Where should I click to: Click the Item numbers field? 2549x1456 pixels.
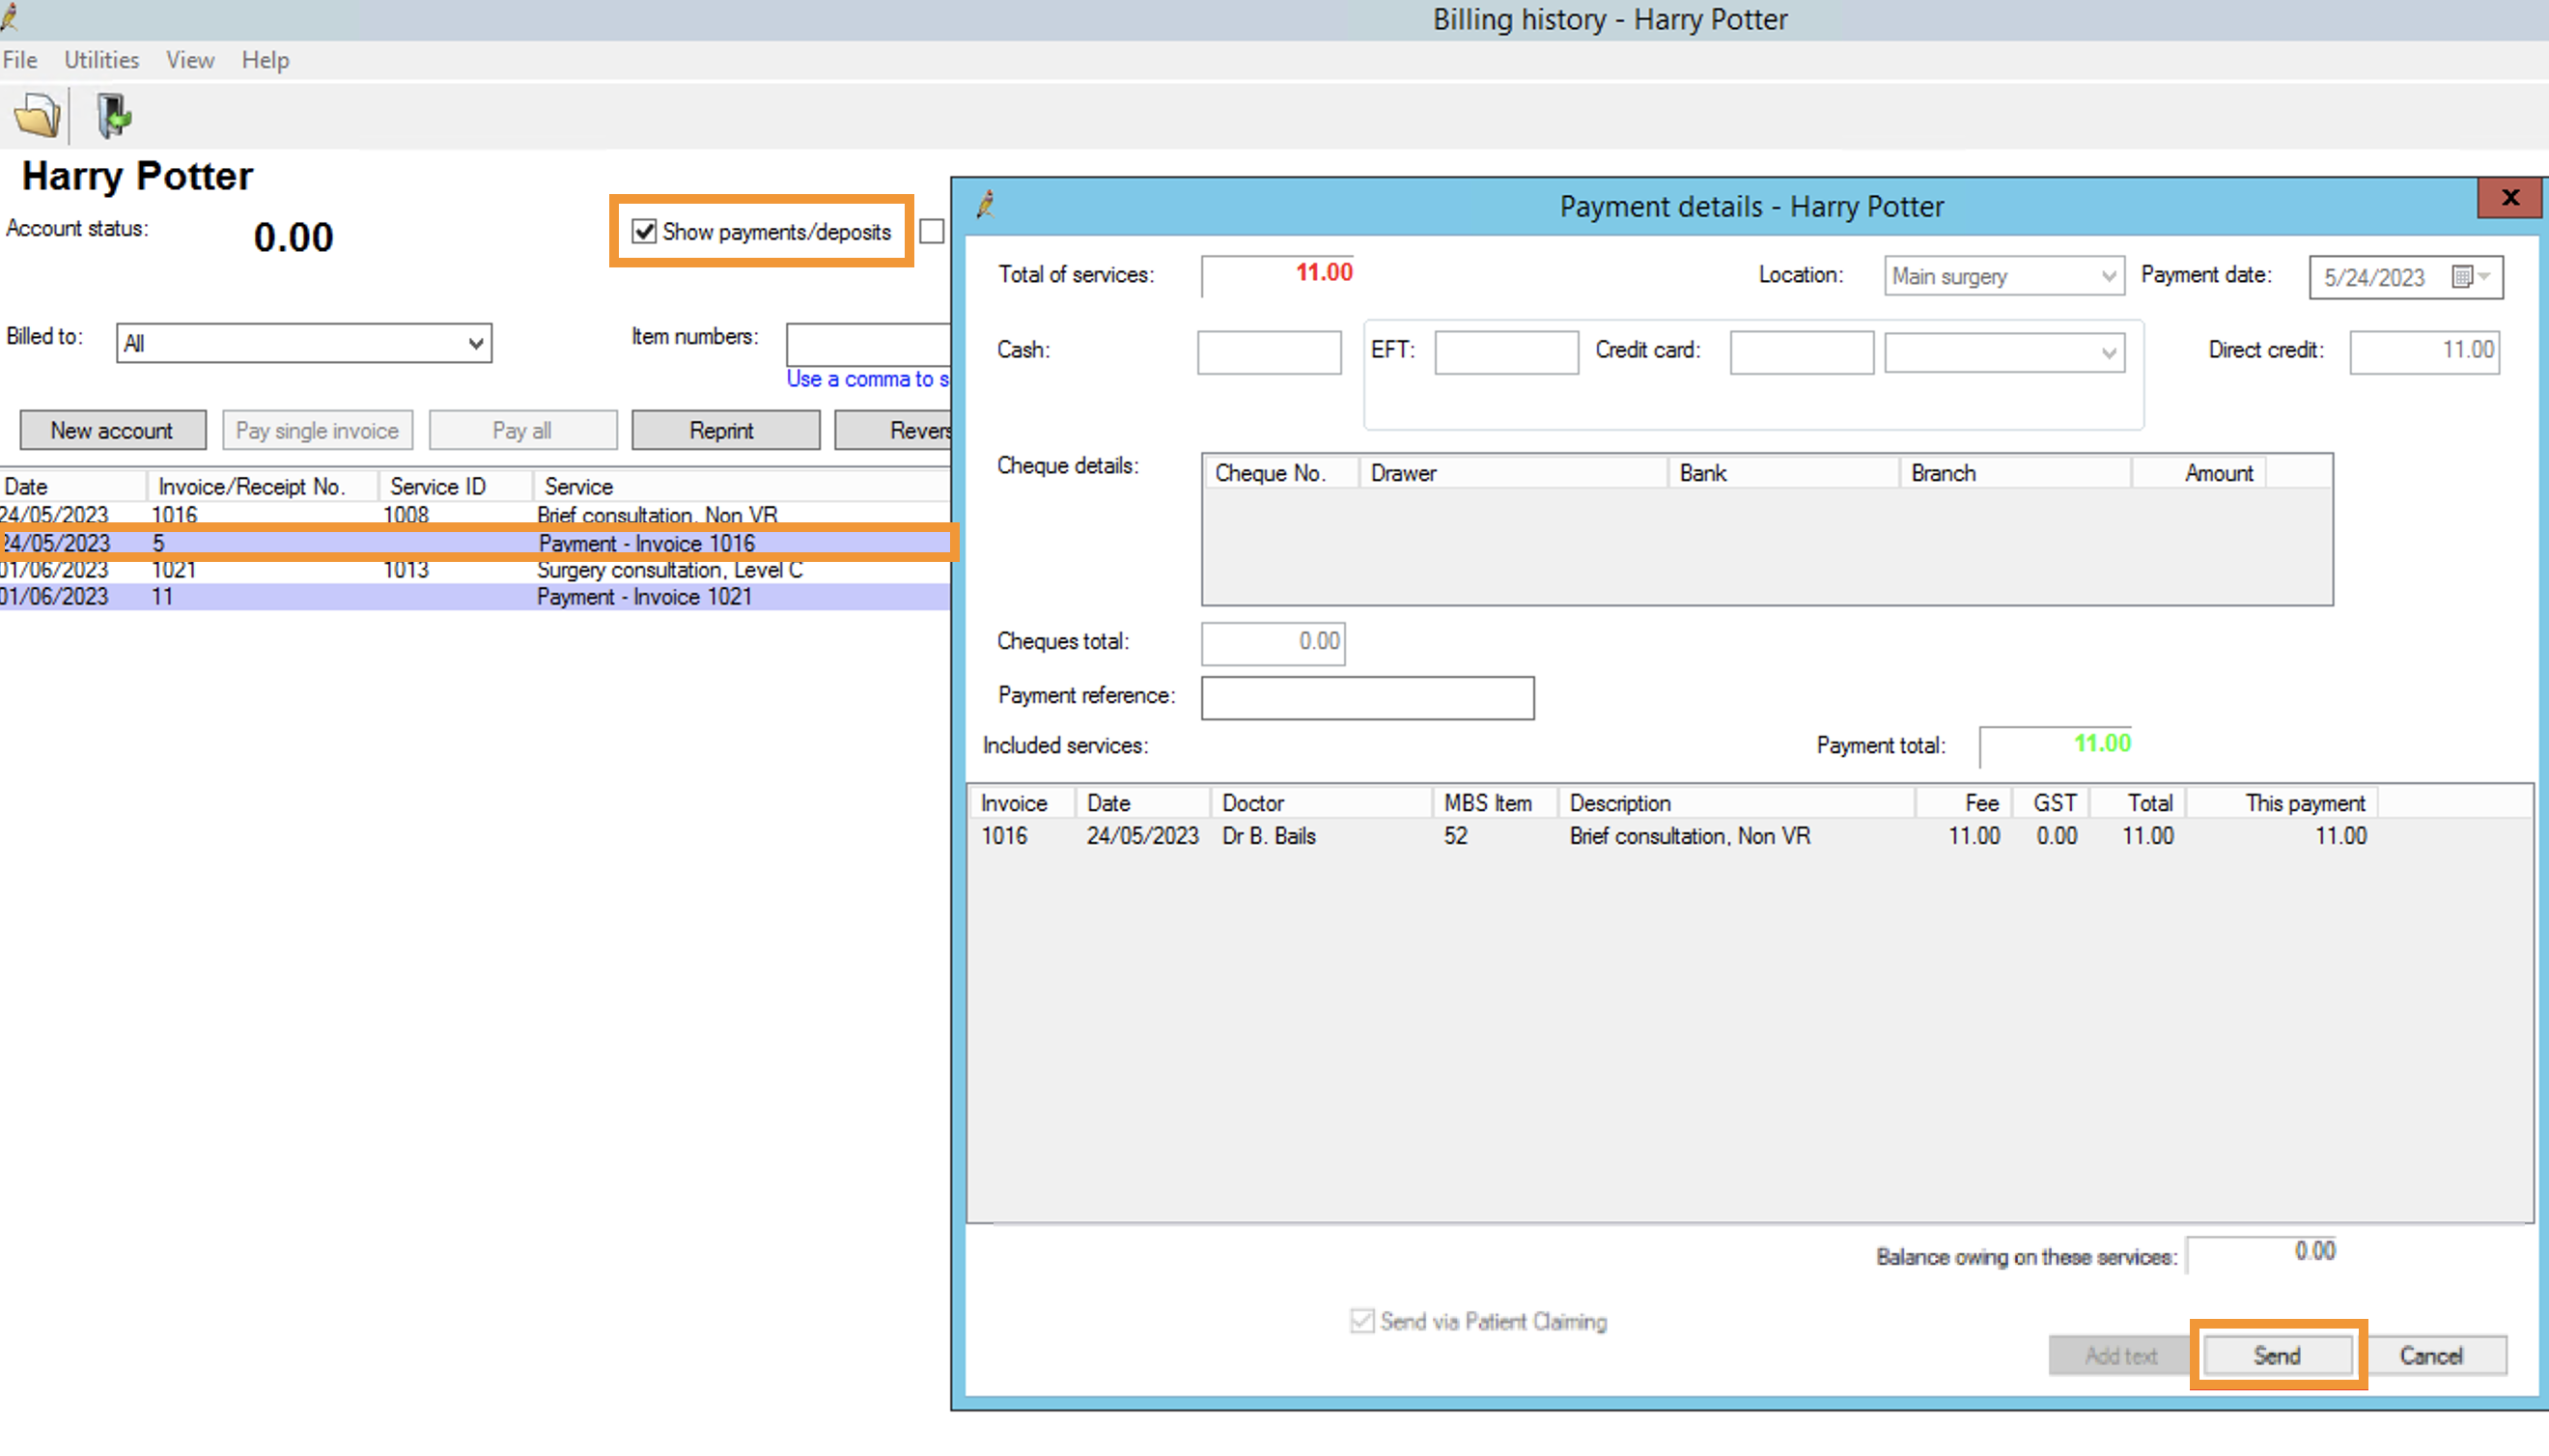(868, 343)
